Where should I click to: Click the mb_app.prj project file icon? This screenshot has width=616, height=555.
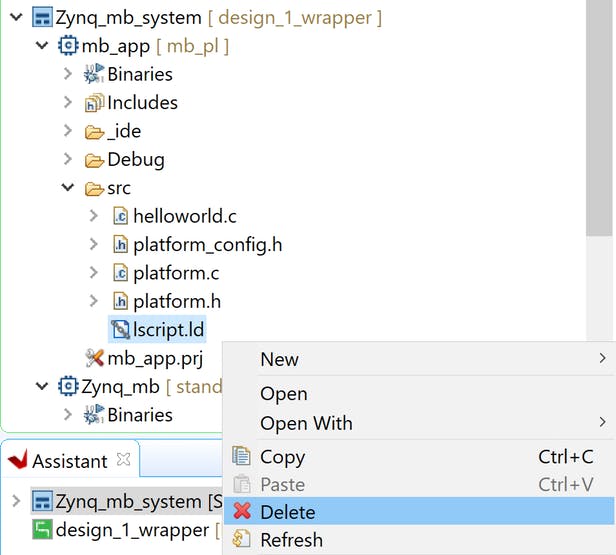[95, 358]
